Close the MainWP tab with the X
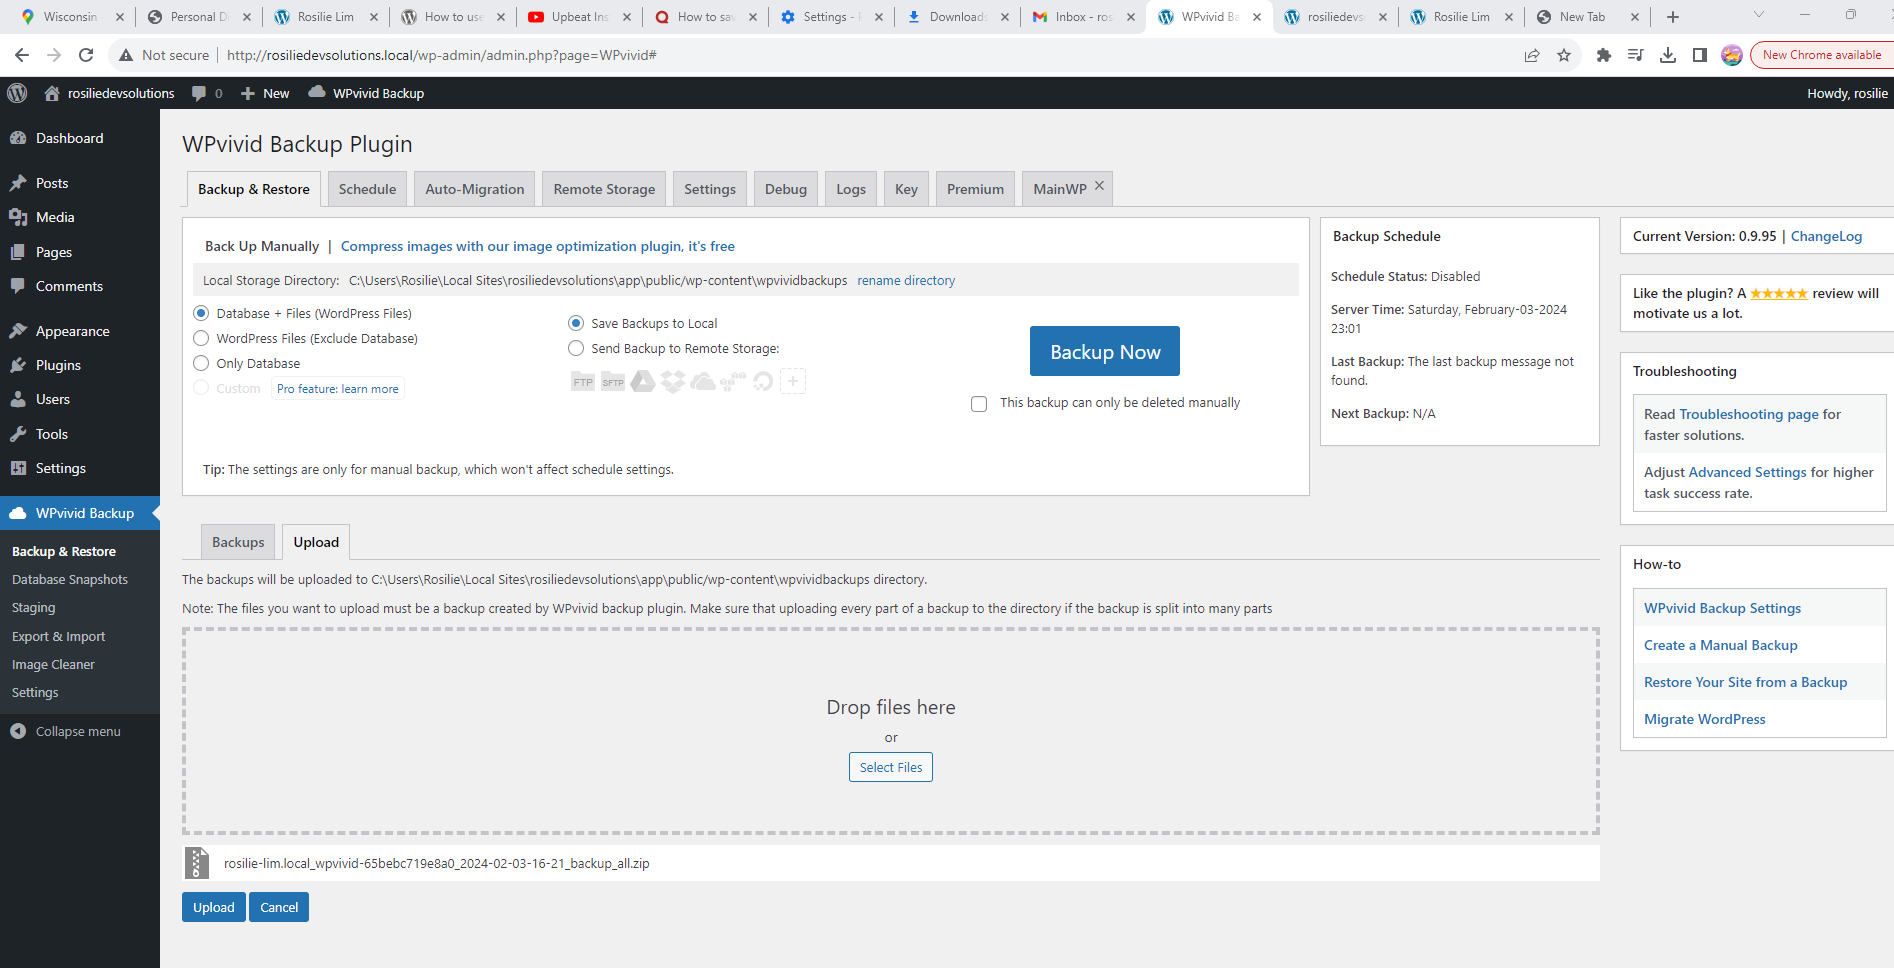This screenshot has height=968, width=1894. click(1099, 185)
